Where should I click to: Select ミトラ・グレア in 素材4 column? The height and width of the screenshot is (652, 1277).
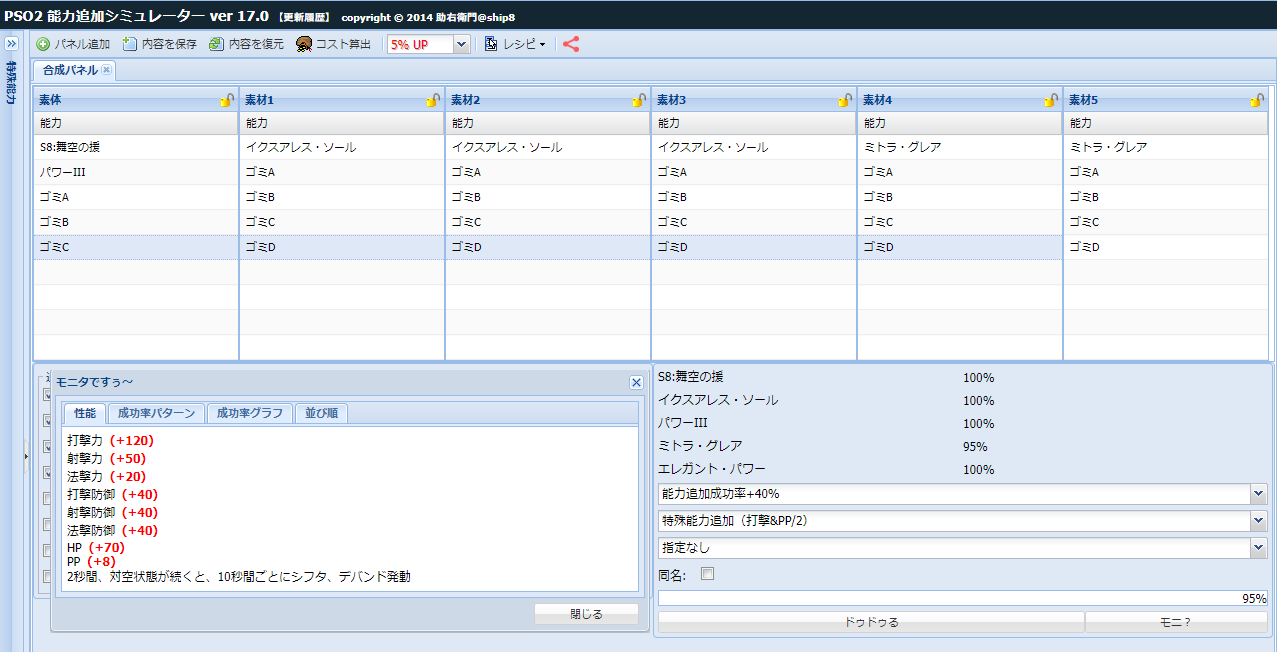(960, 147)
